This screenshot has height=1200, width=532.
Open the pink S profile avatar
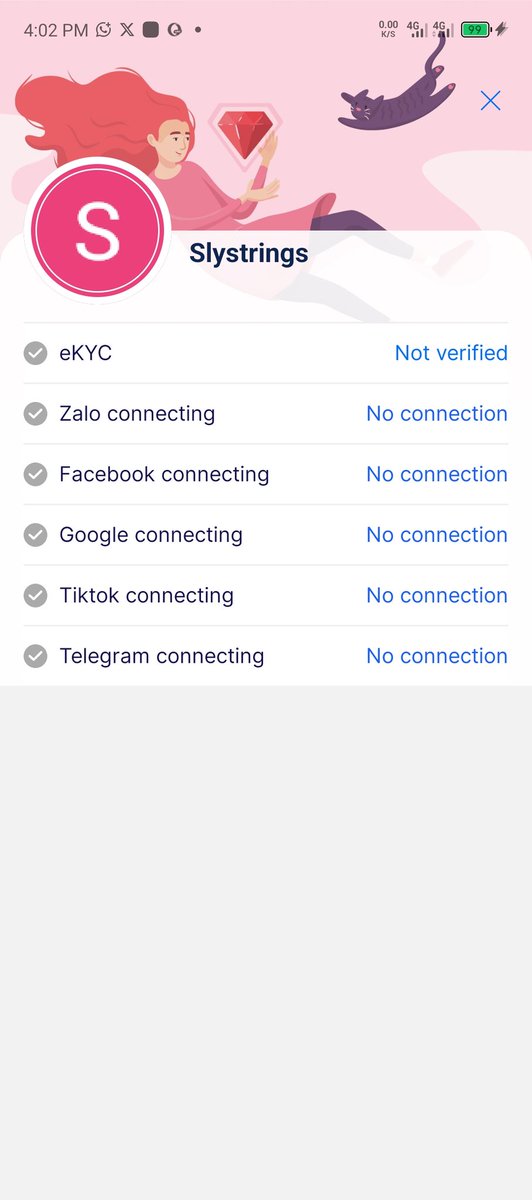click(x=97, y=230)
